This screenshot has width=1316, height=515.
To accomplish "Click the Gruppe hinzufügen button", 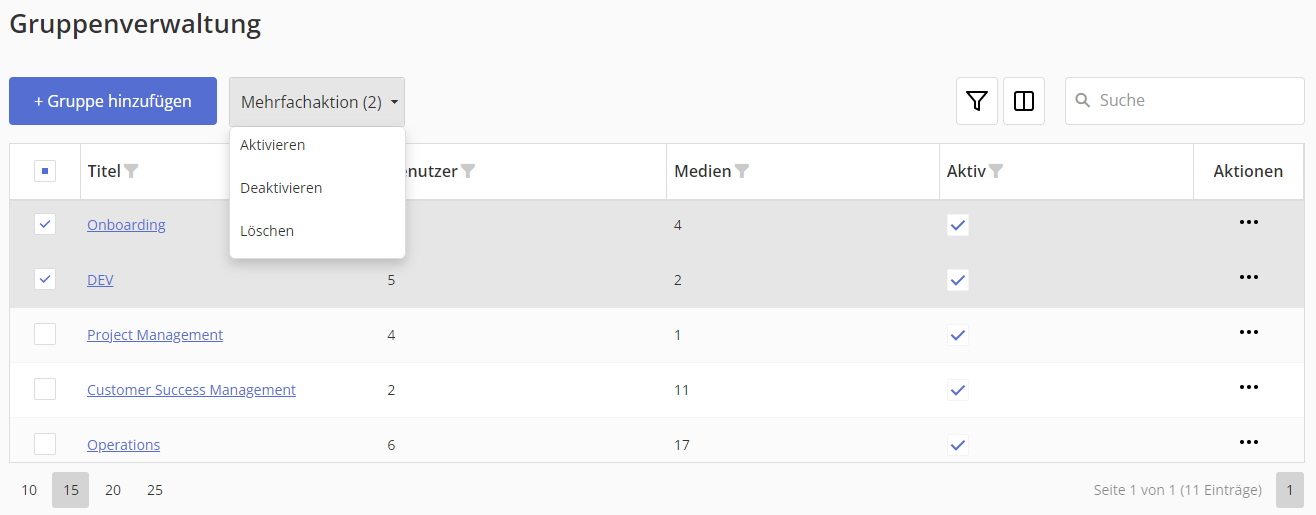I will coord(113,101).
